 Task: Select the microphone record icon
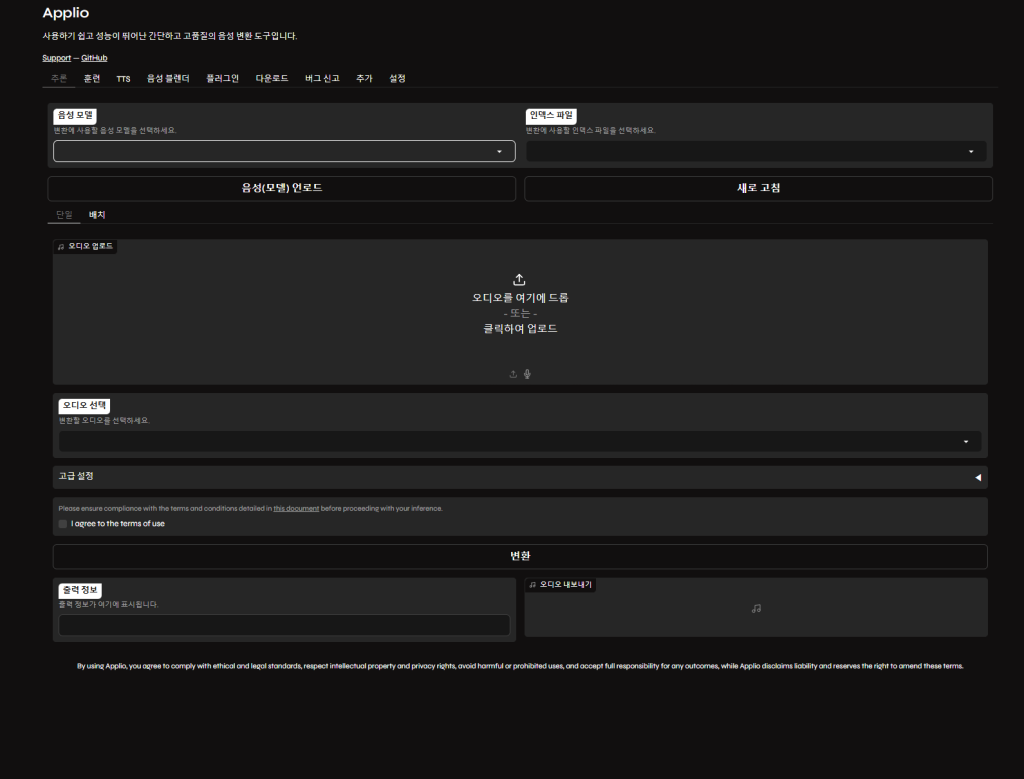pyautogui.click(x=527, y=374)
